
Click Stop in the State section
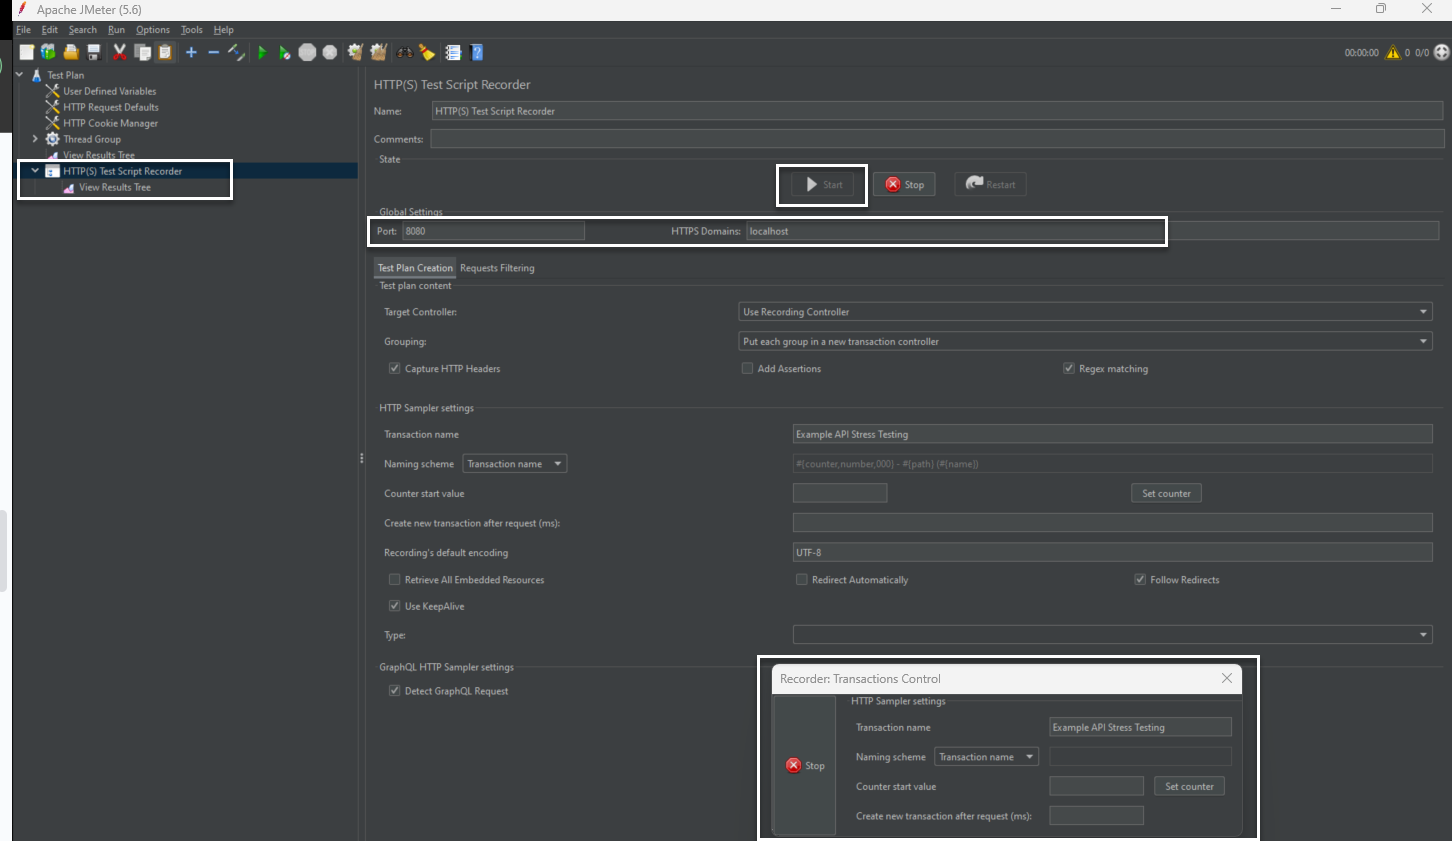(904, 185)
